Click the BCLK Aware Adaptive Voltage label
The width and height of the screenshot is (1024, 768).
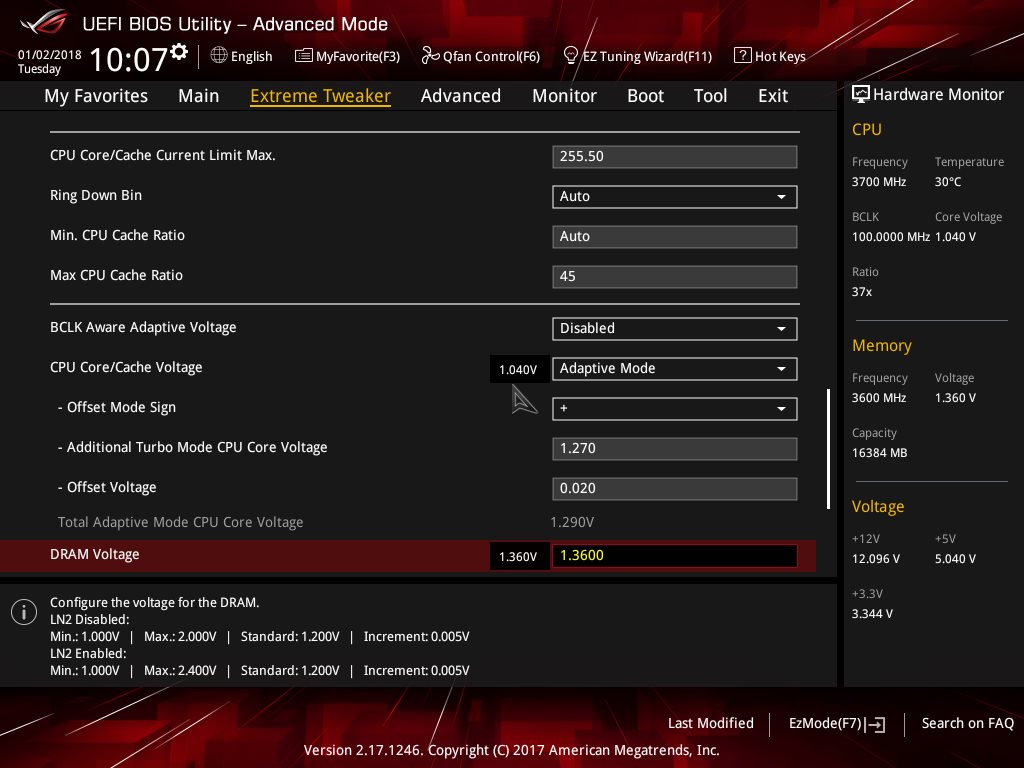143,327
